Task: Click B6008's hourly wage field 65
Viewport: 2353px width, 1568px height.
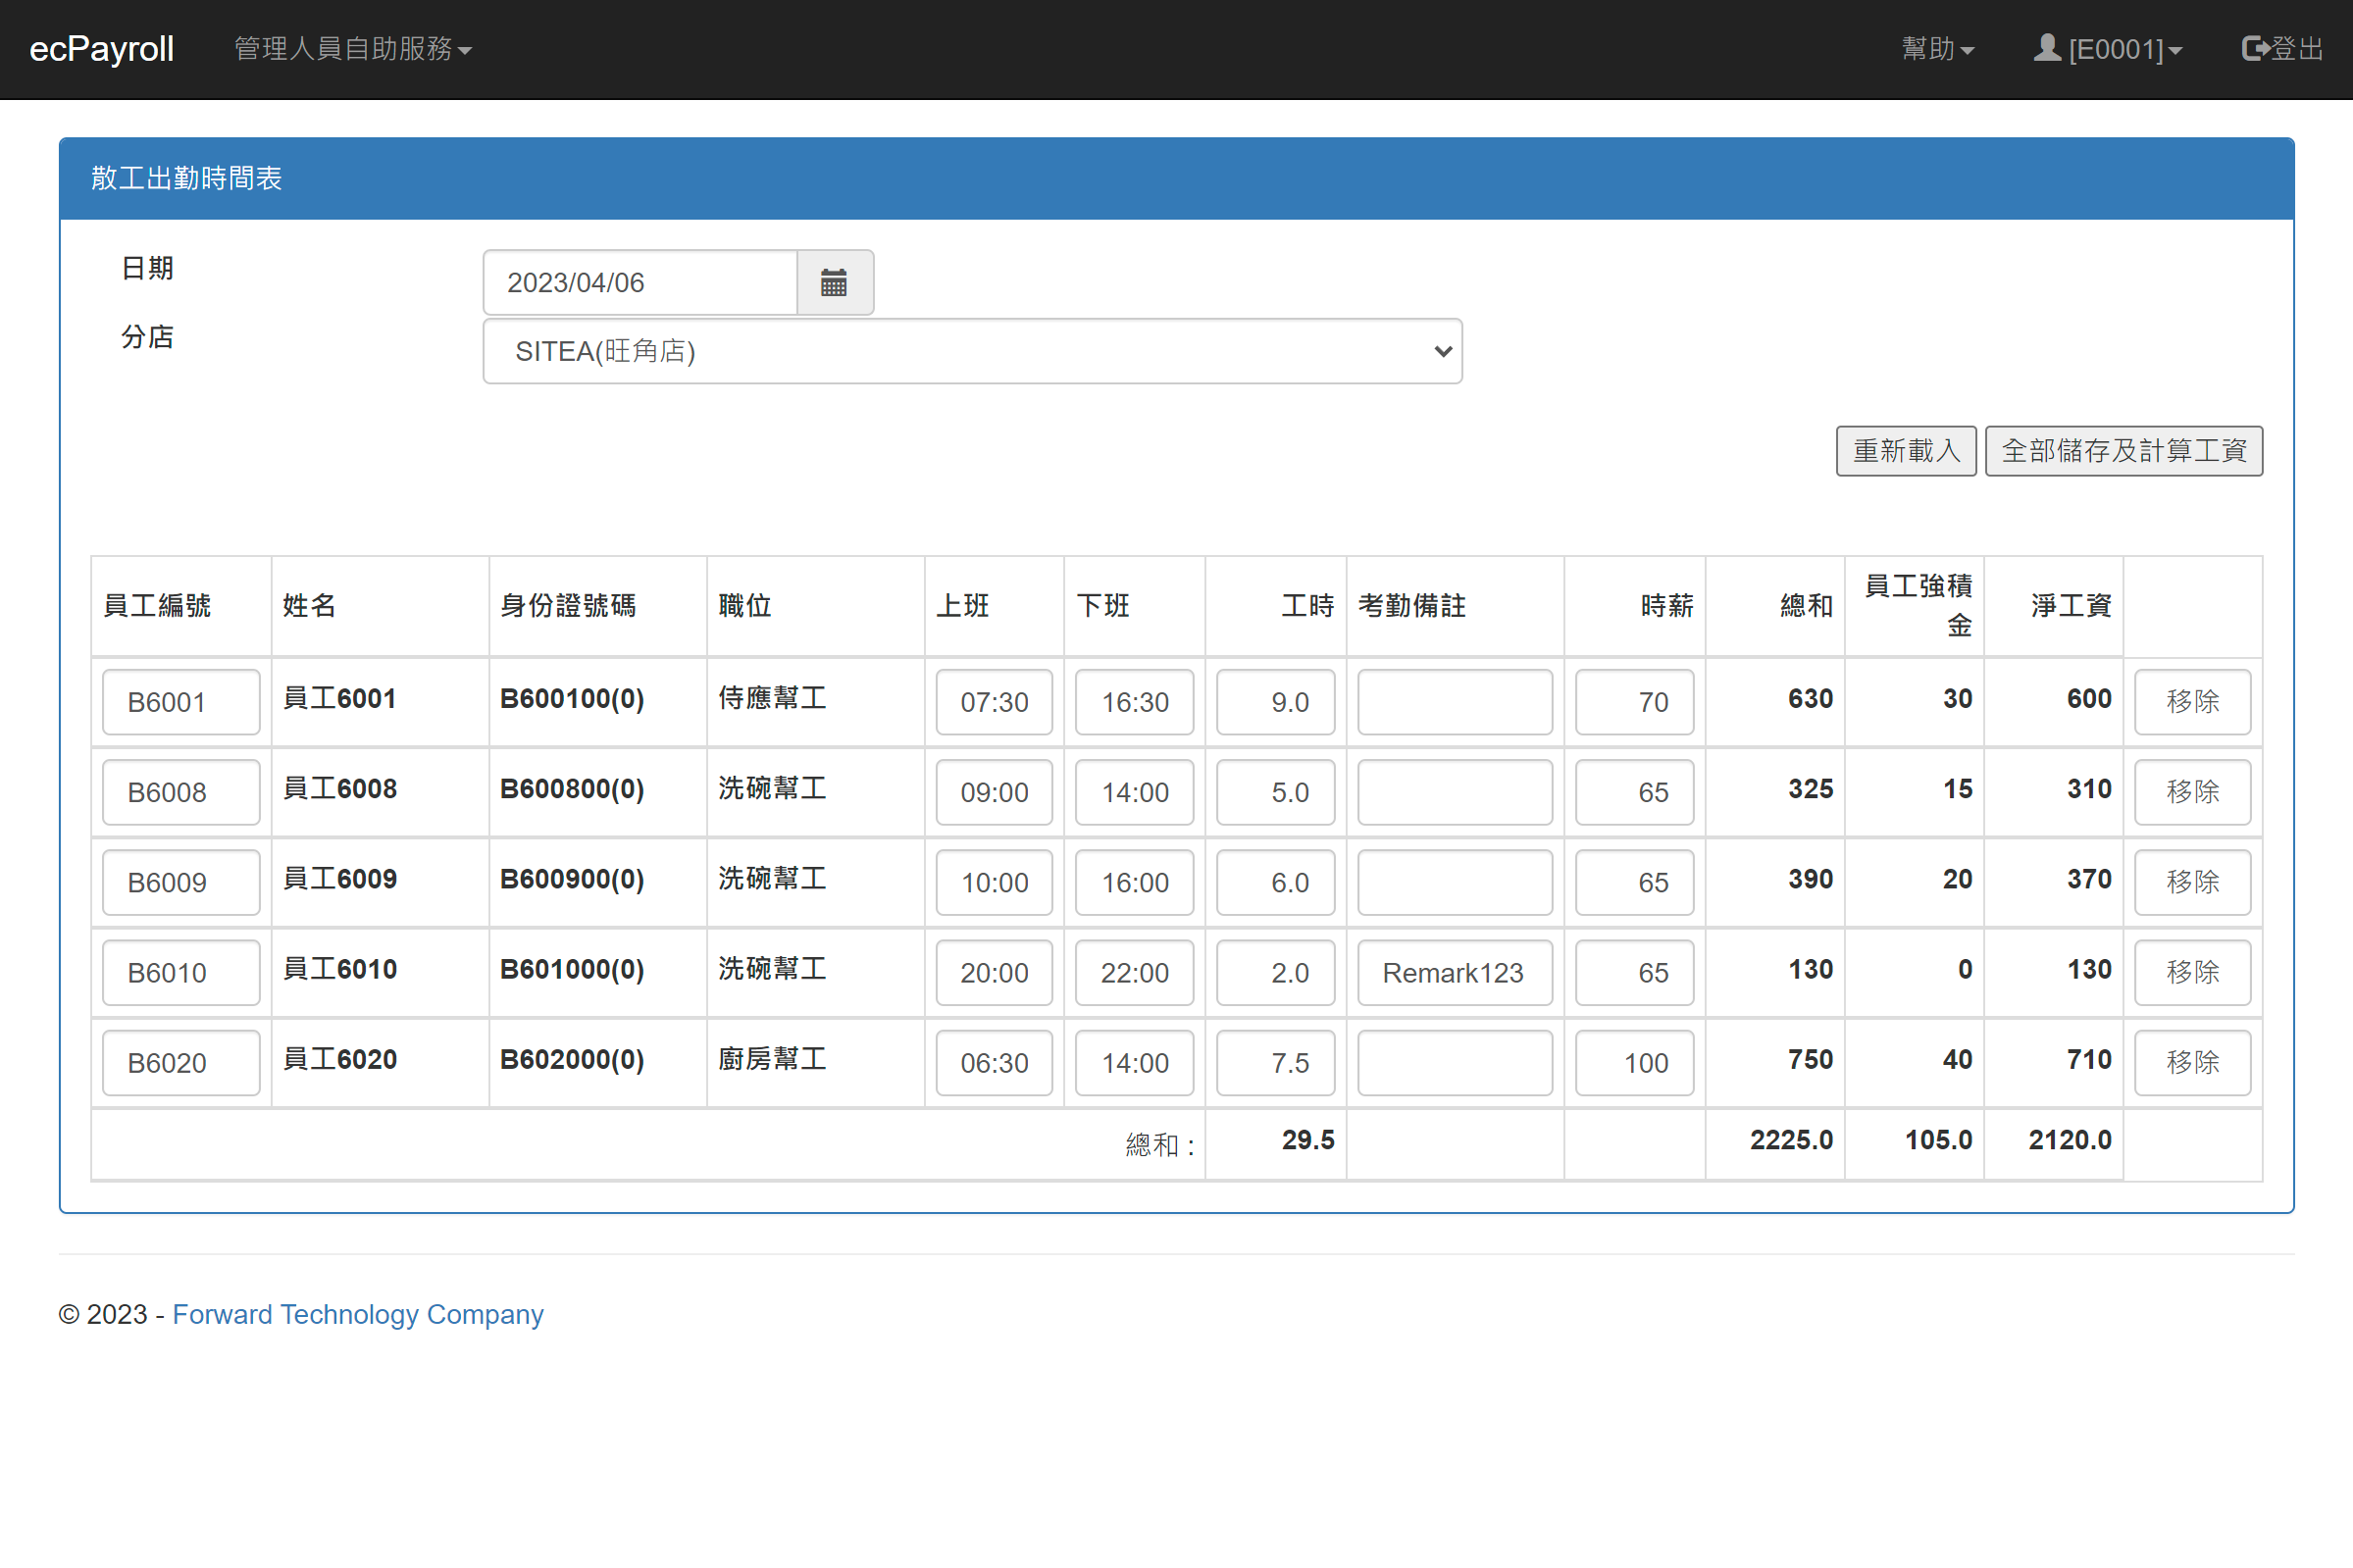Action: coord(1634,792)
